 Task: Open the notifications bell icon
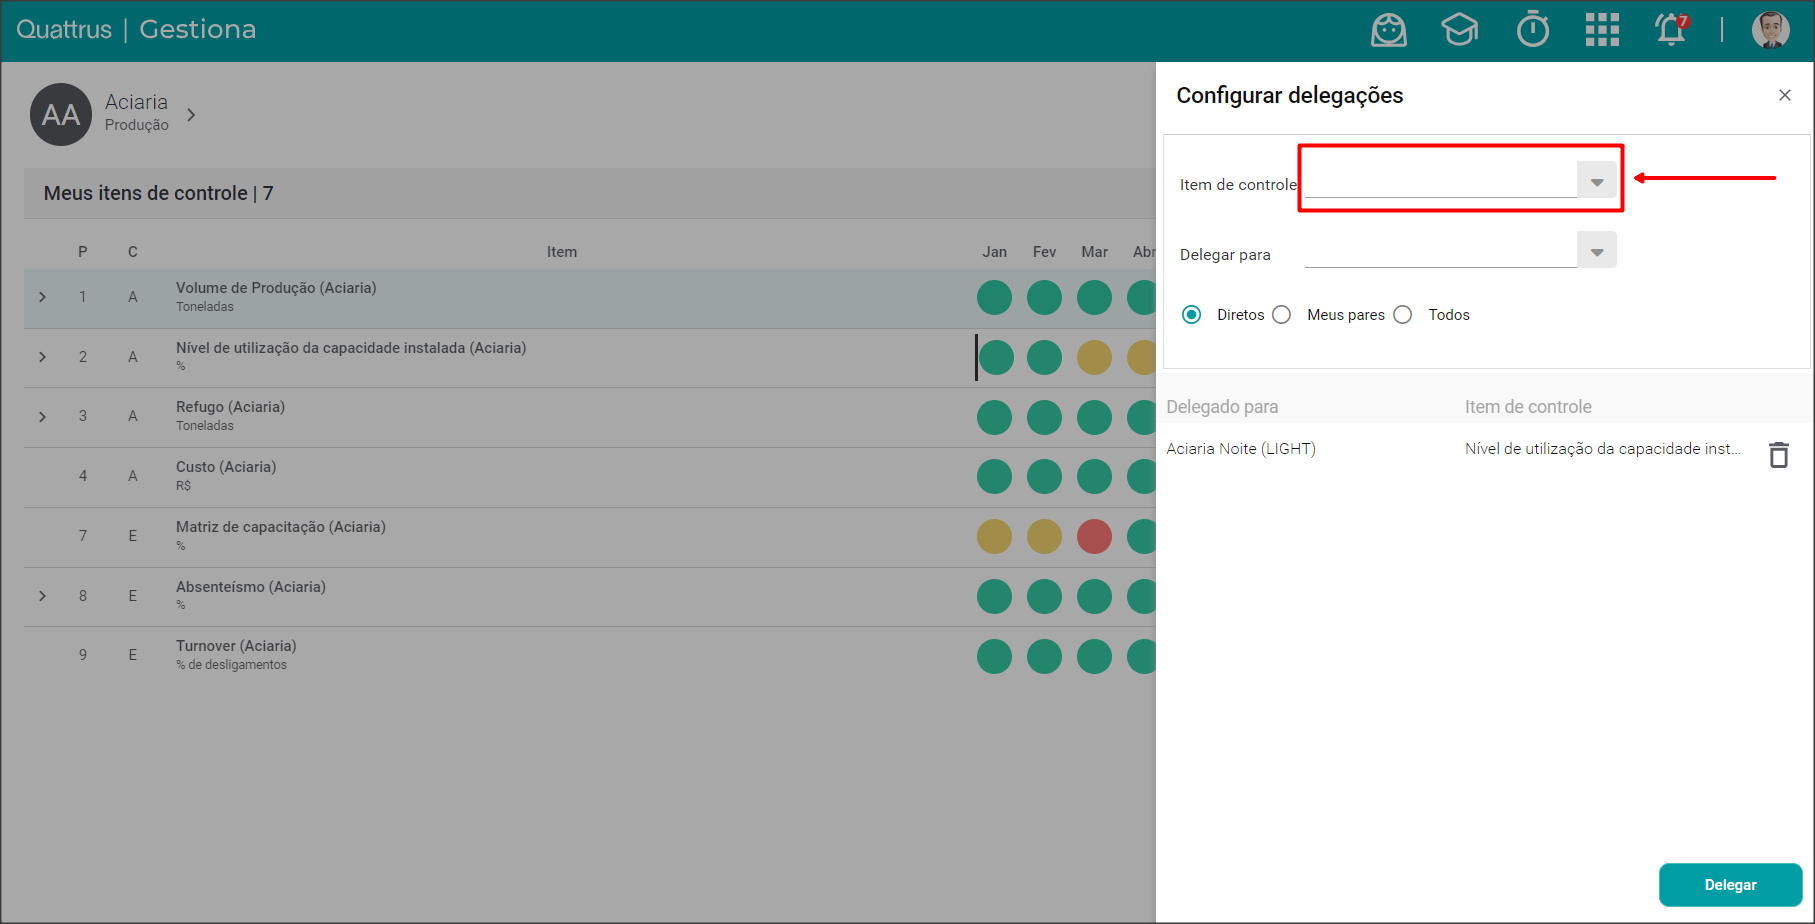point(1671,30)
